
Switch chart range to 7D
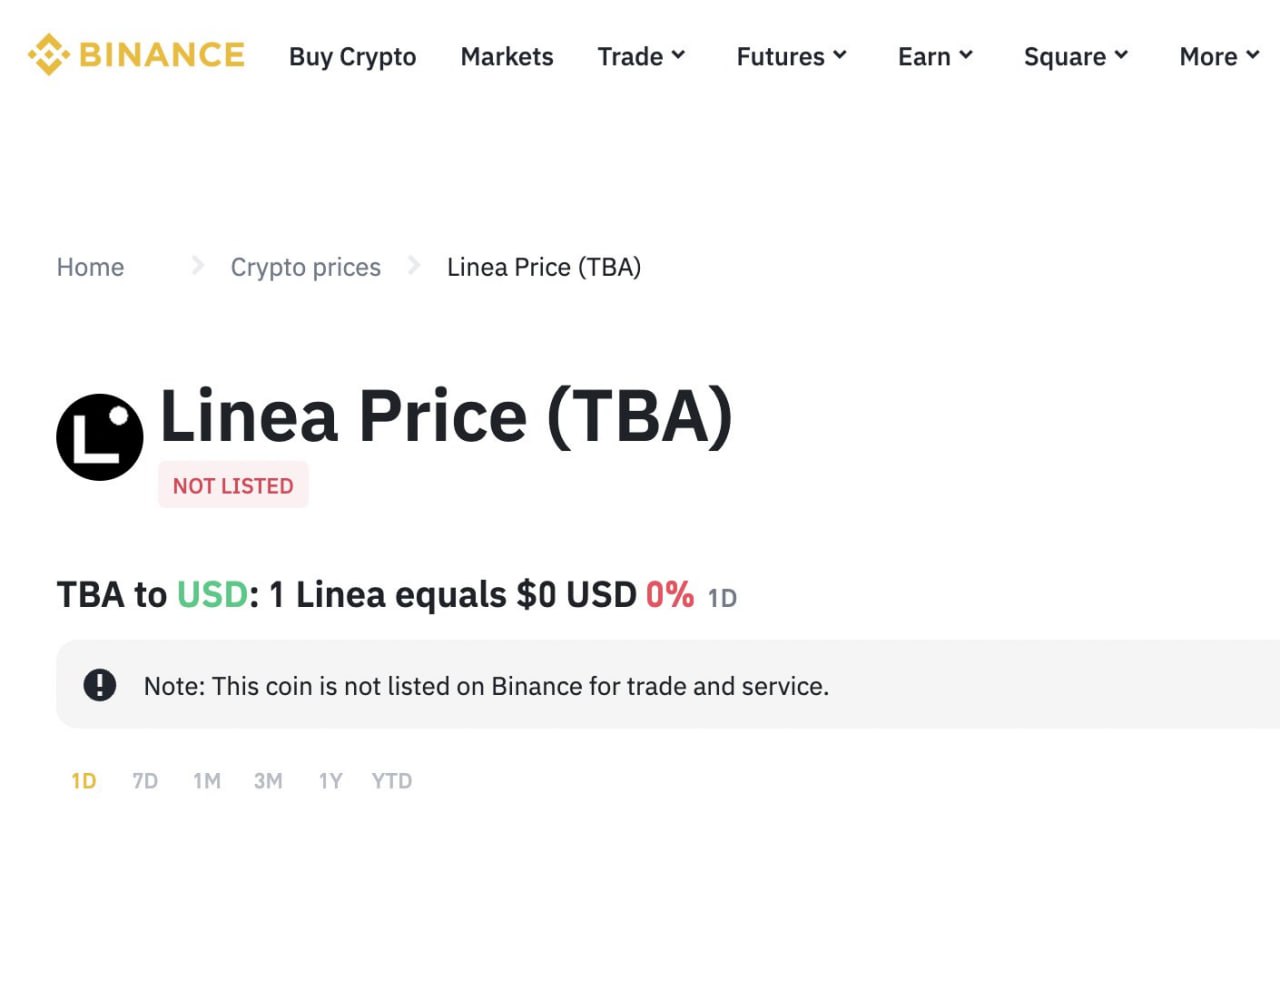(145, 781)
